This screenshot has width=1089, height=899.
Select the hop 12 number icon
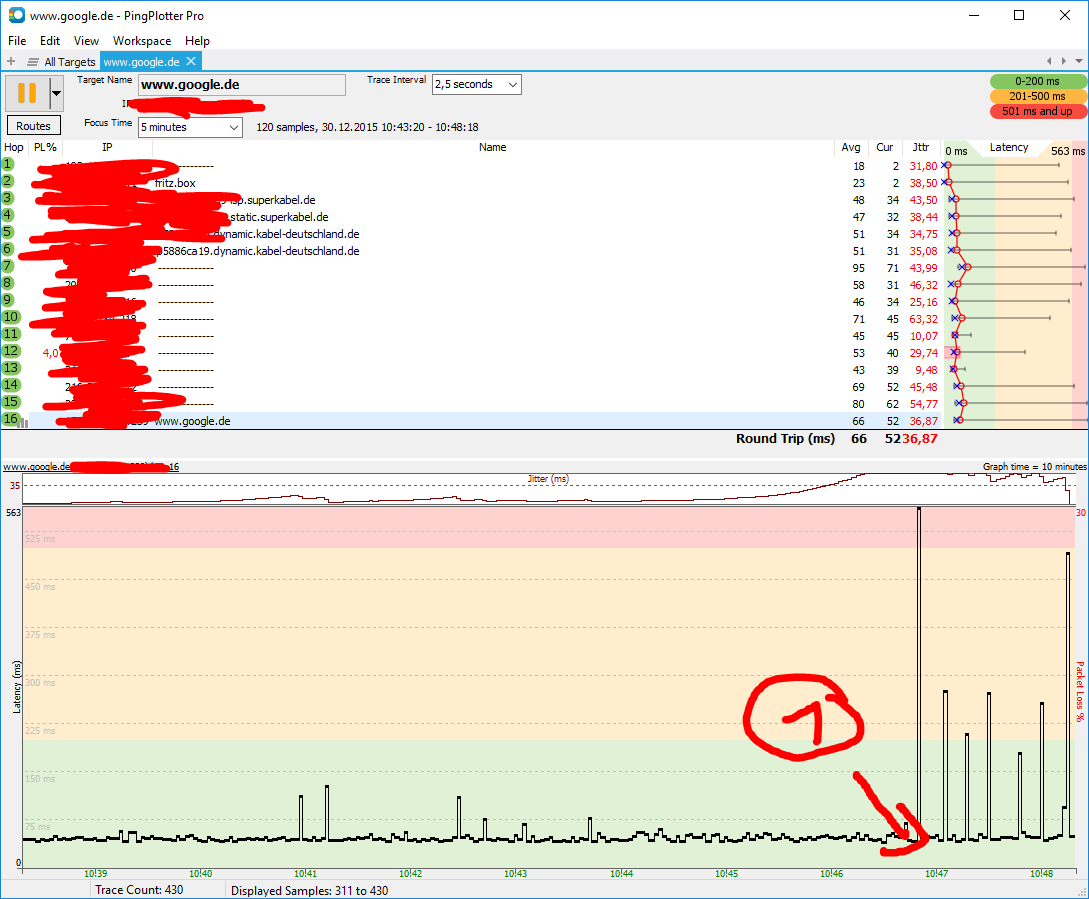pyautogui.click(x=10, y=352)
